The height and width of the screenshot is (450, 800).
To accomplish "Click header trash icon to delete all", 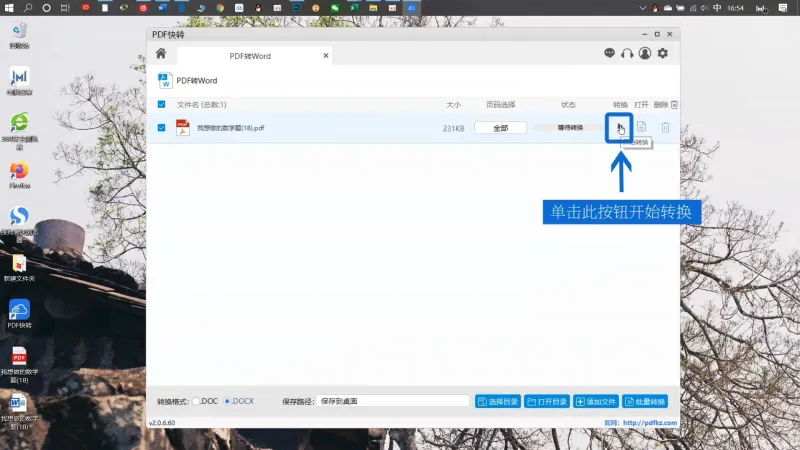I will 674,105.
